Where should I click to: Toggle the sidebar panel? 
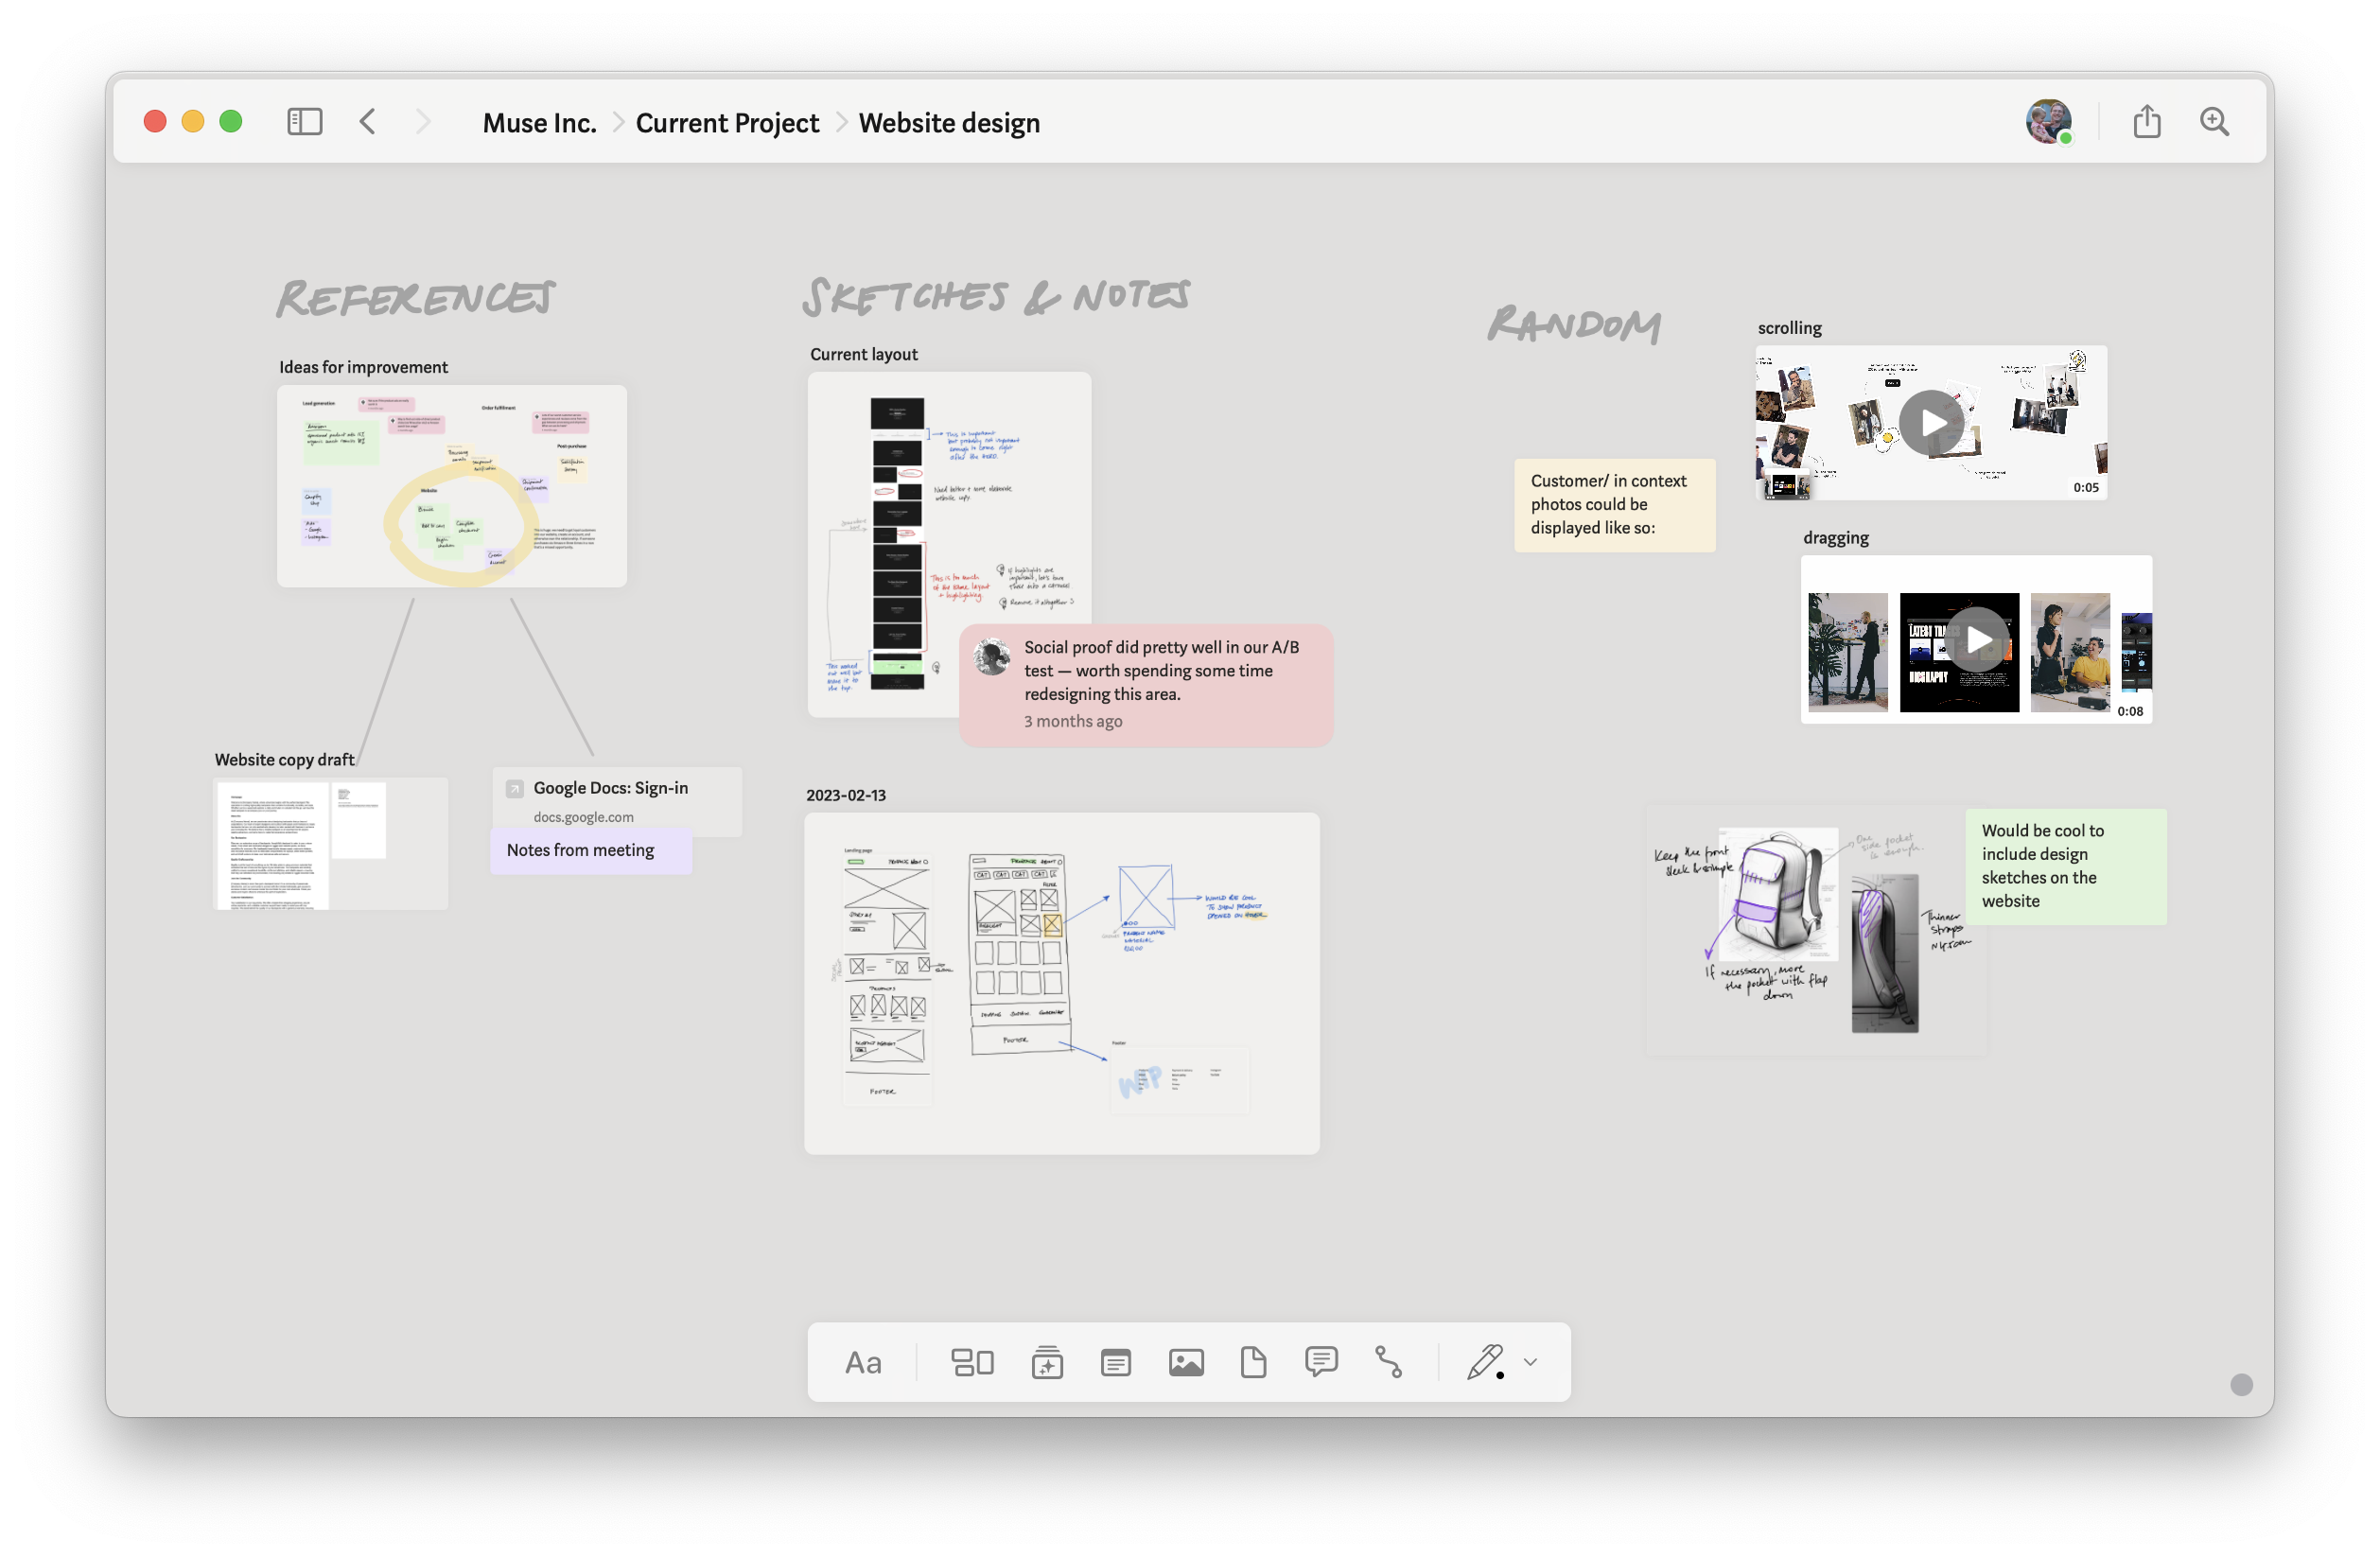(304, 122)
